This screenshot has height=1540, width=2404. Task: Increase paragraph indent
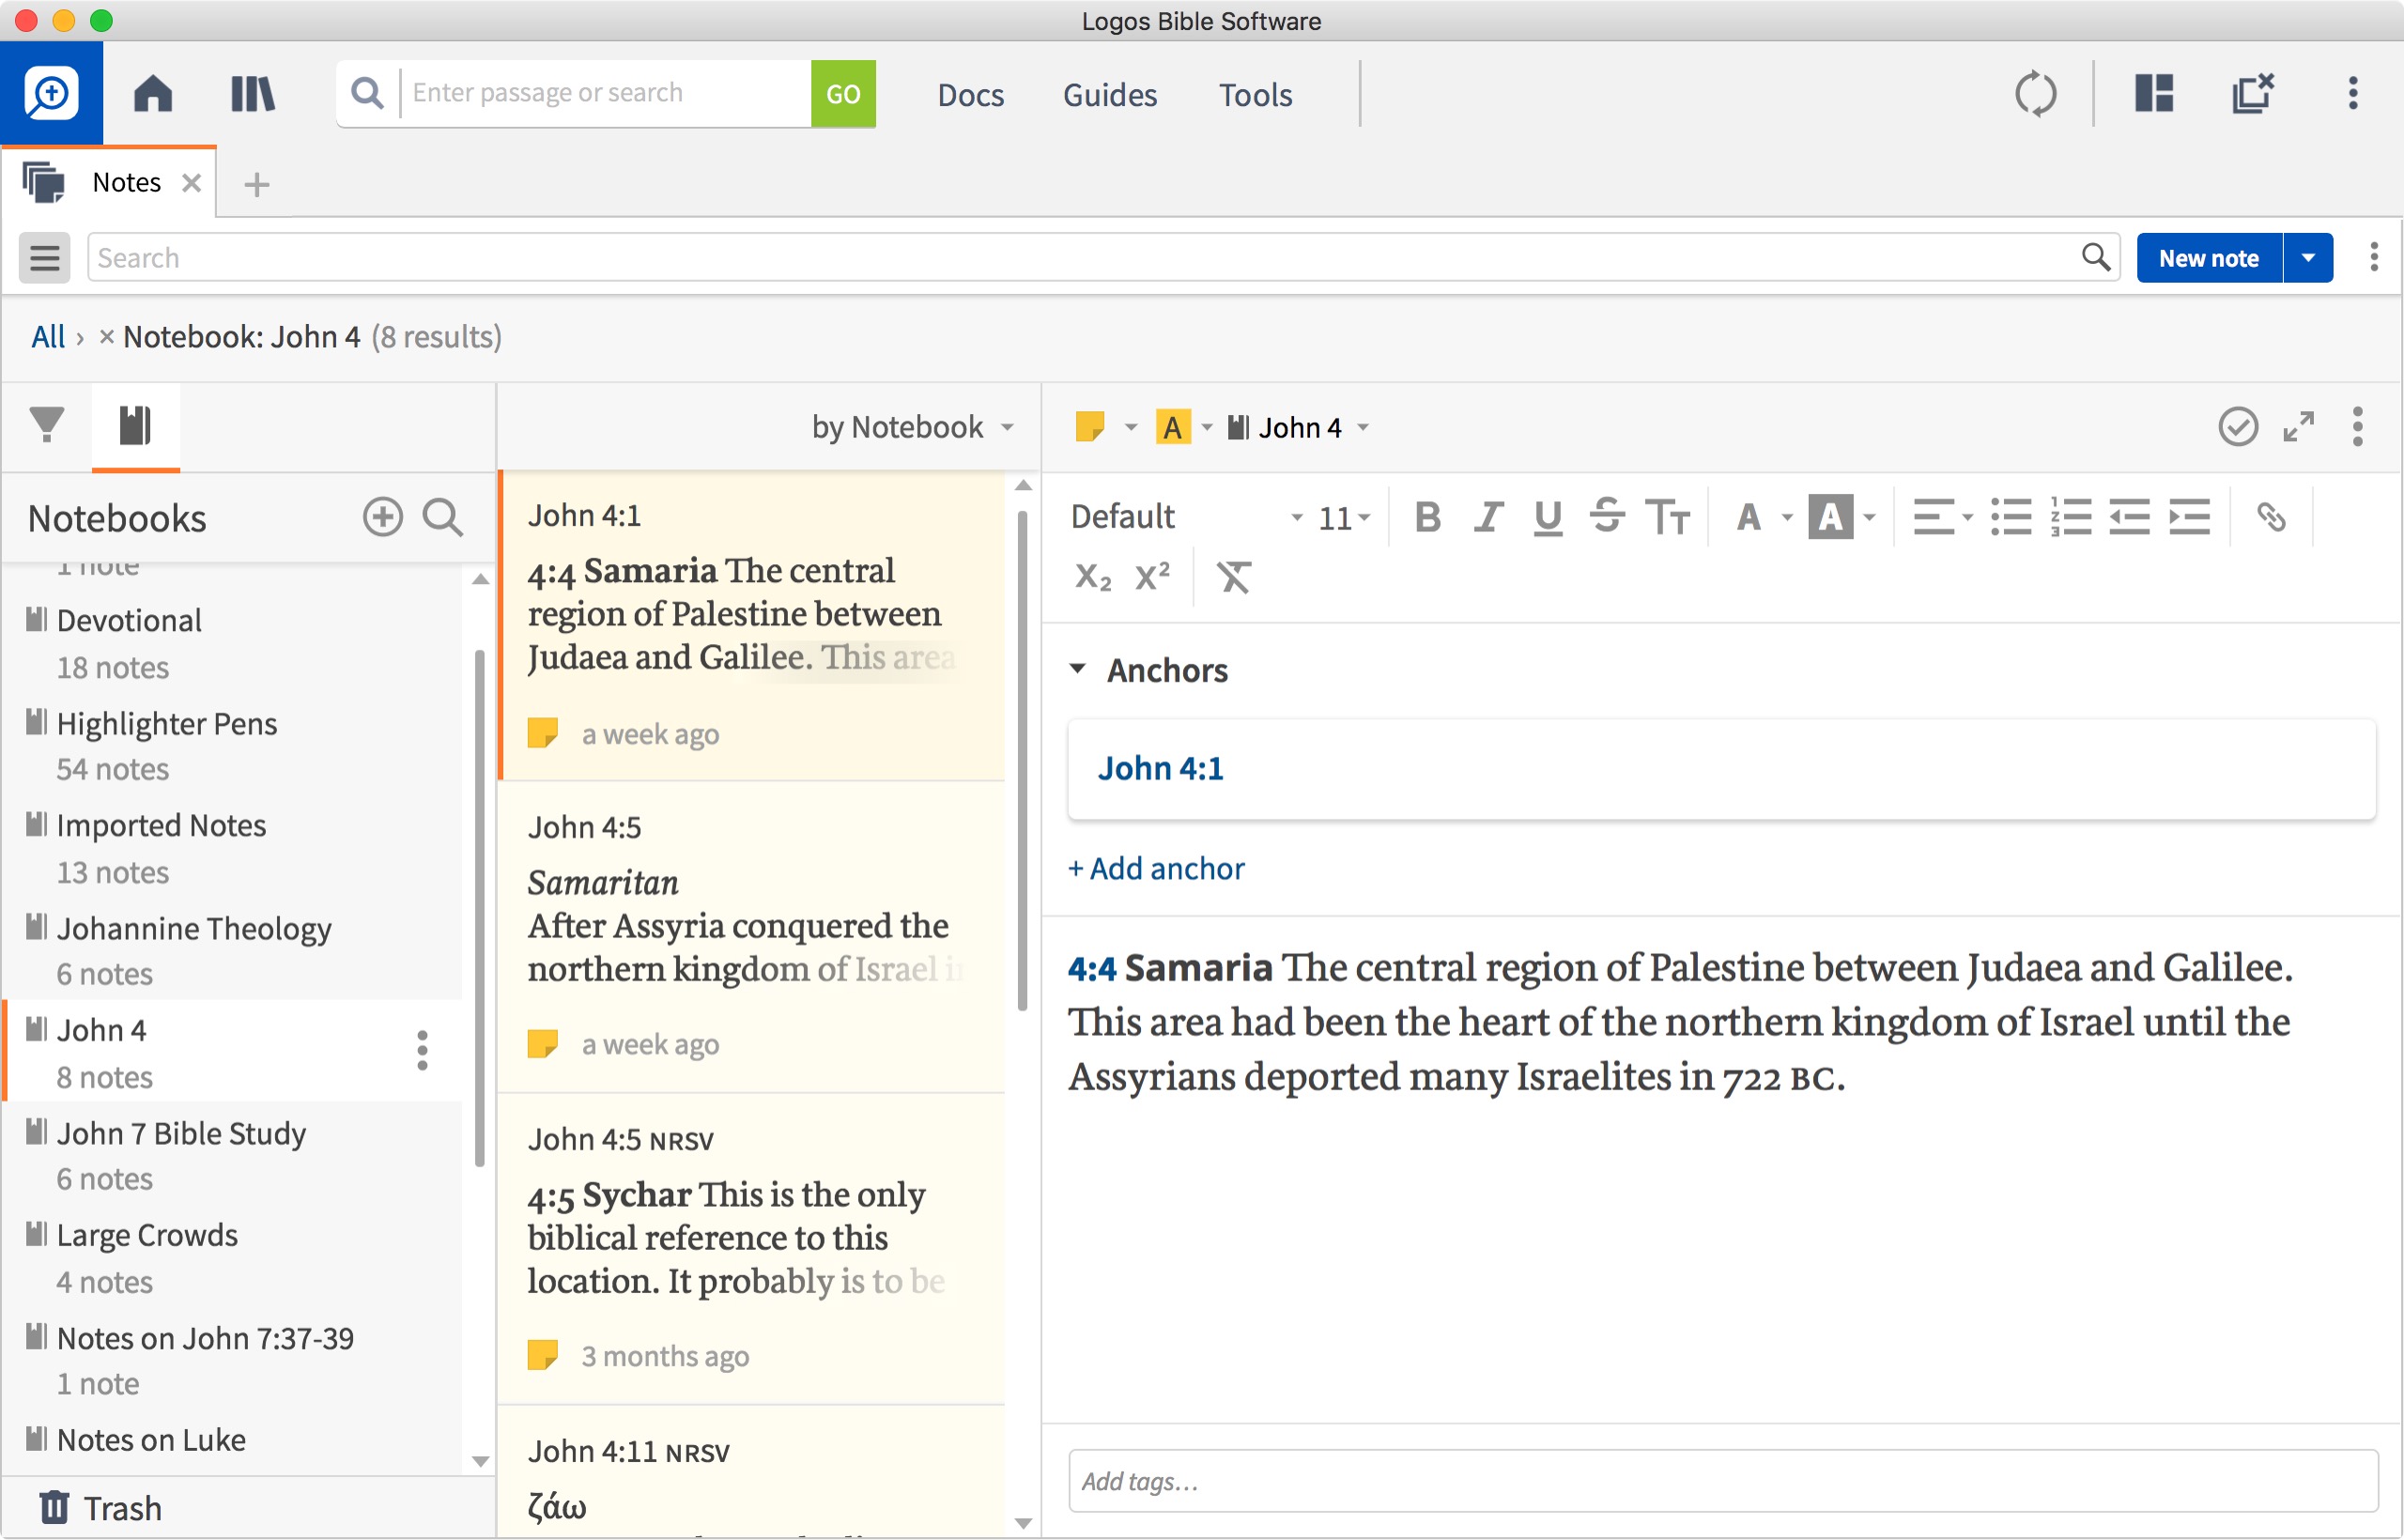pyautogui.click(x=2189, y=517)
